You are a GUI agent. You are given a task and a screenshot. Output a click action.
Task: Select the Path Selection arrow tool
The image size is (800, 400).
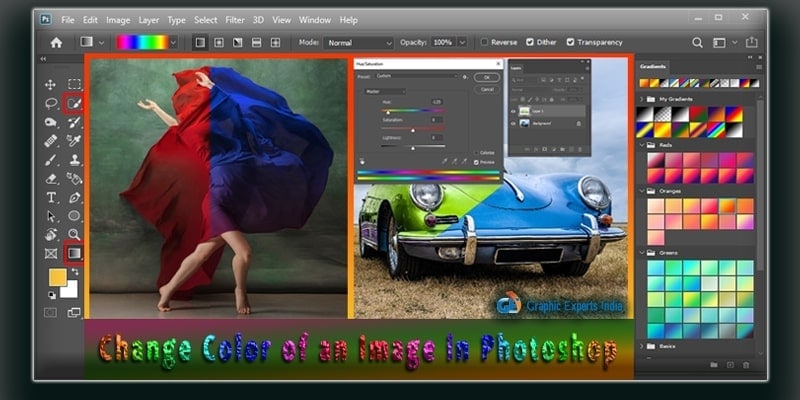[51, 216]
